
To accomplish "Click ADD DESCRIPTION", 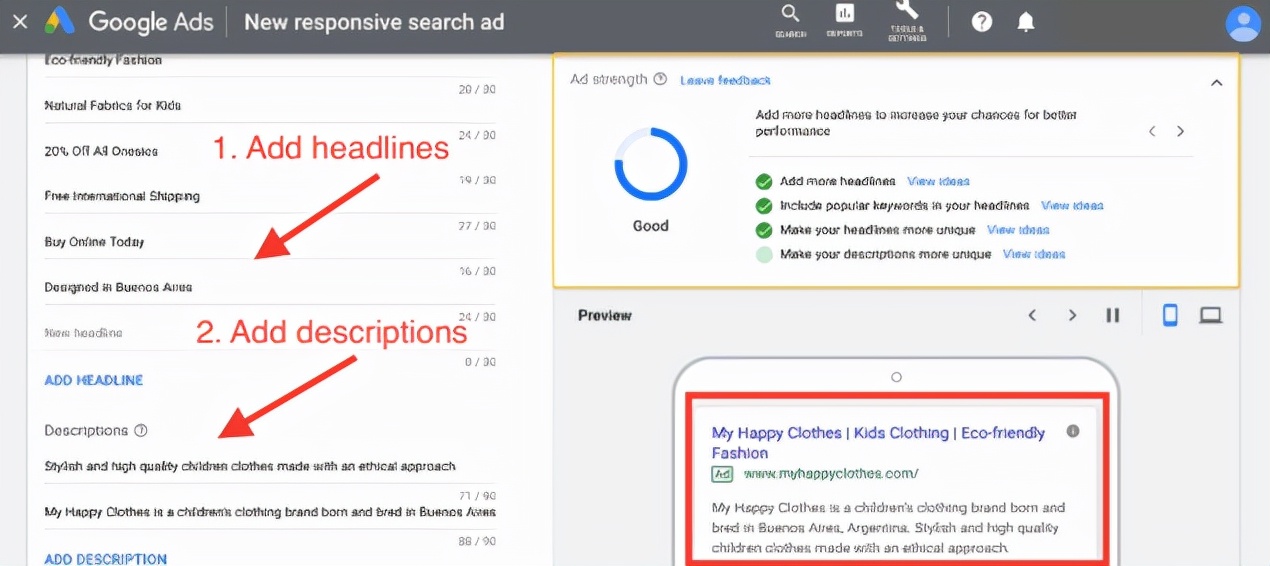I will coord(106,559).
